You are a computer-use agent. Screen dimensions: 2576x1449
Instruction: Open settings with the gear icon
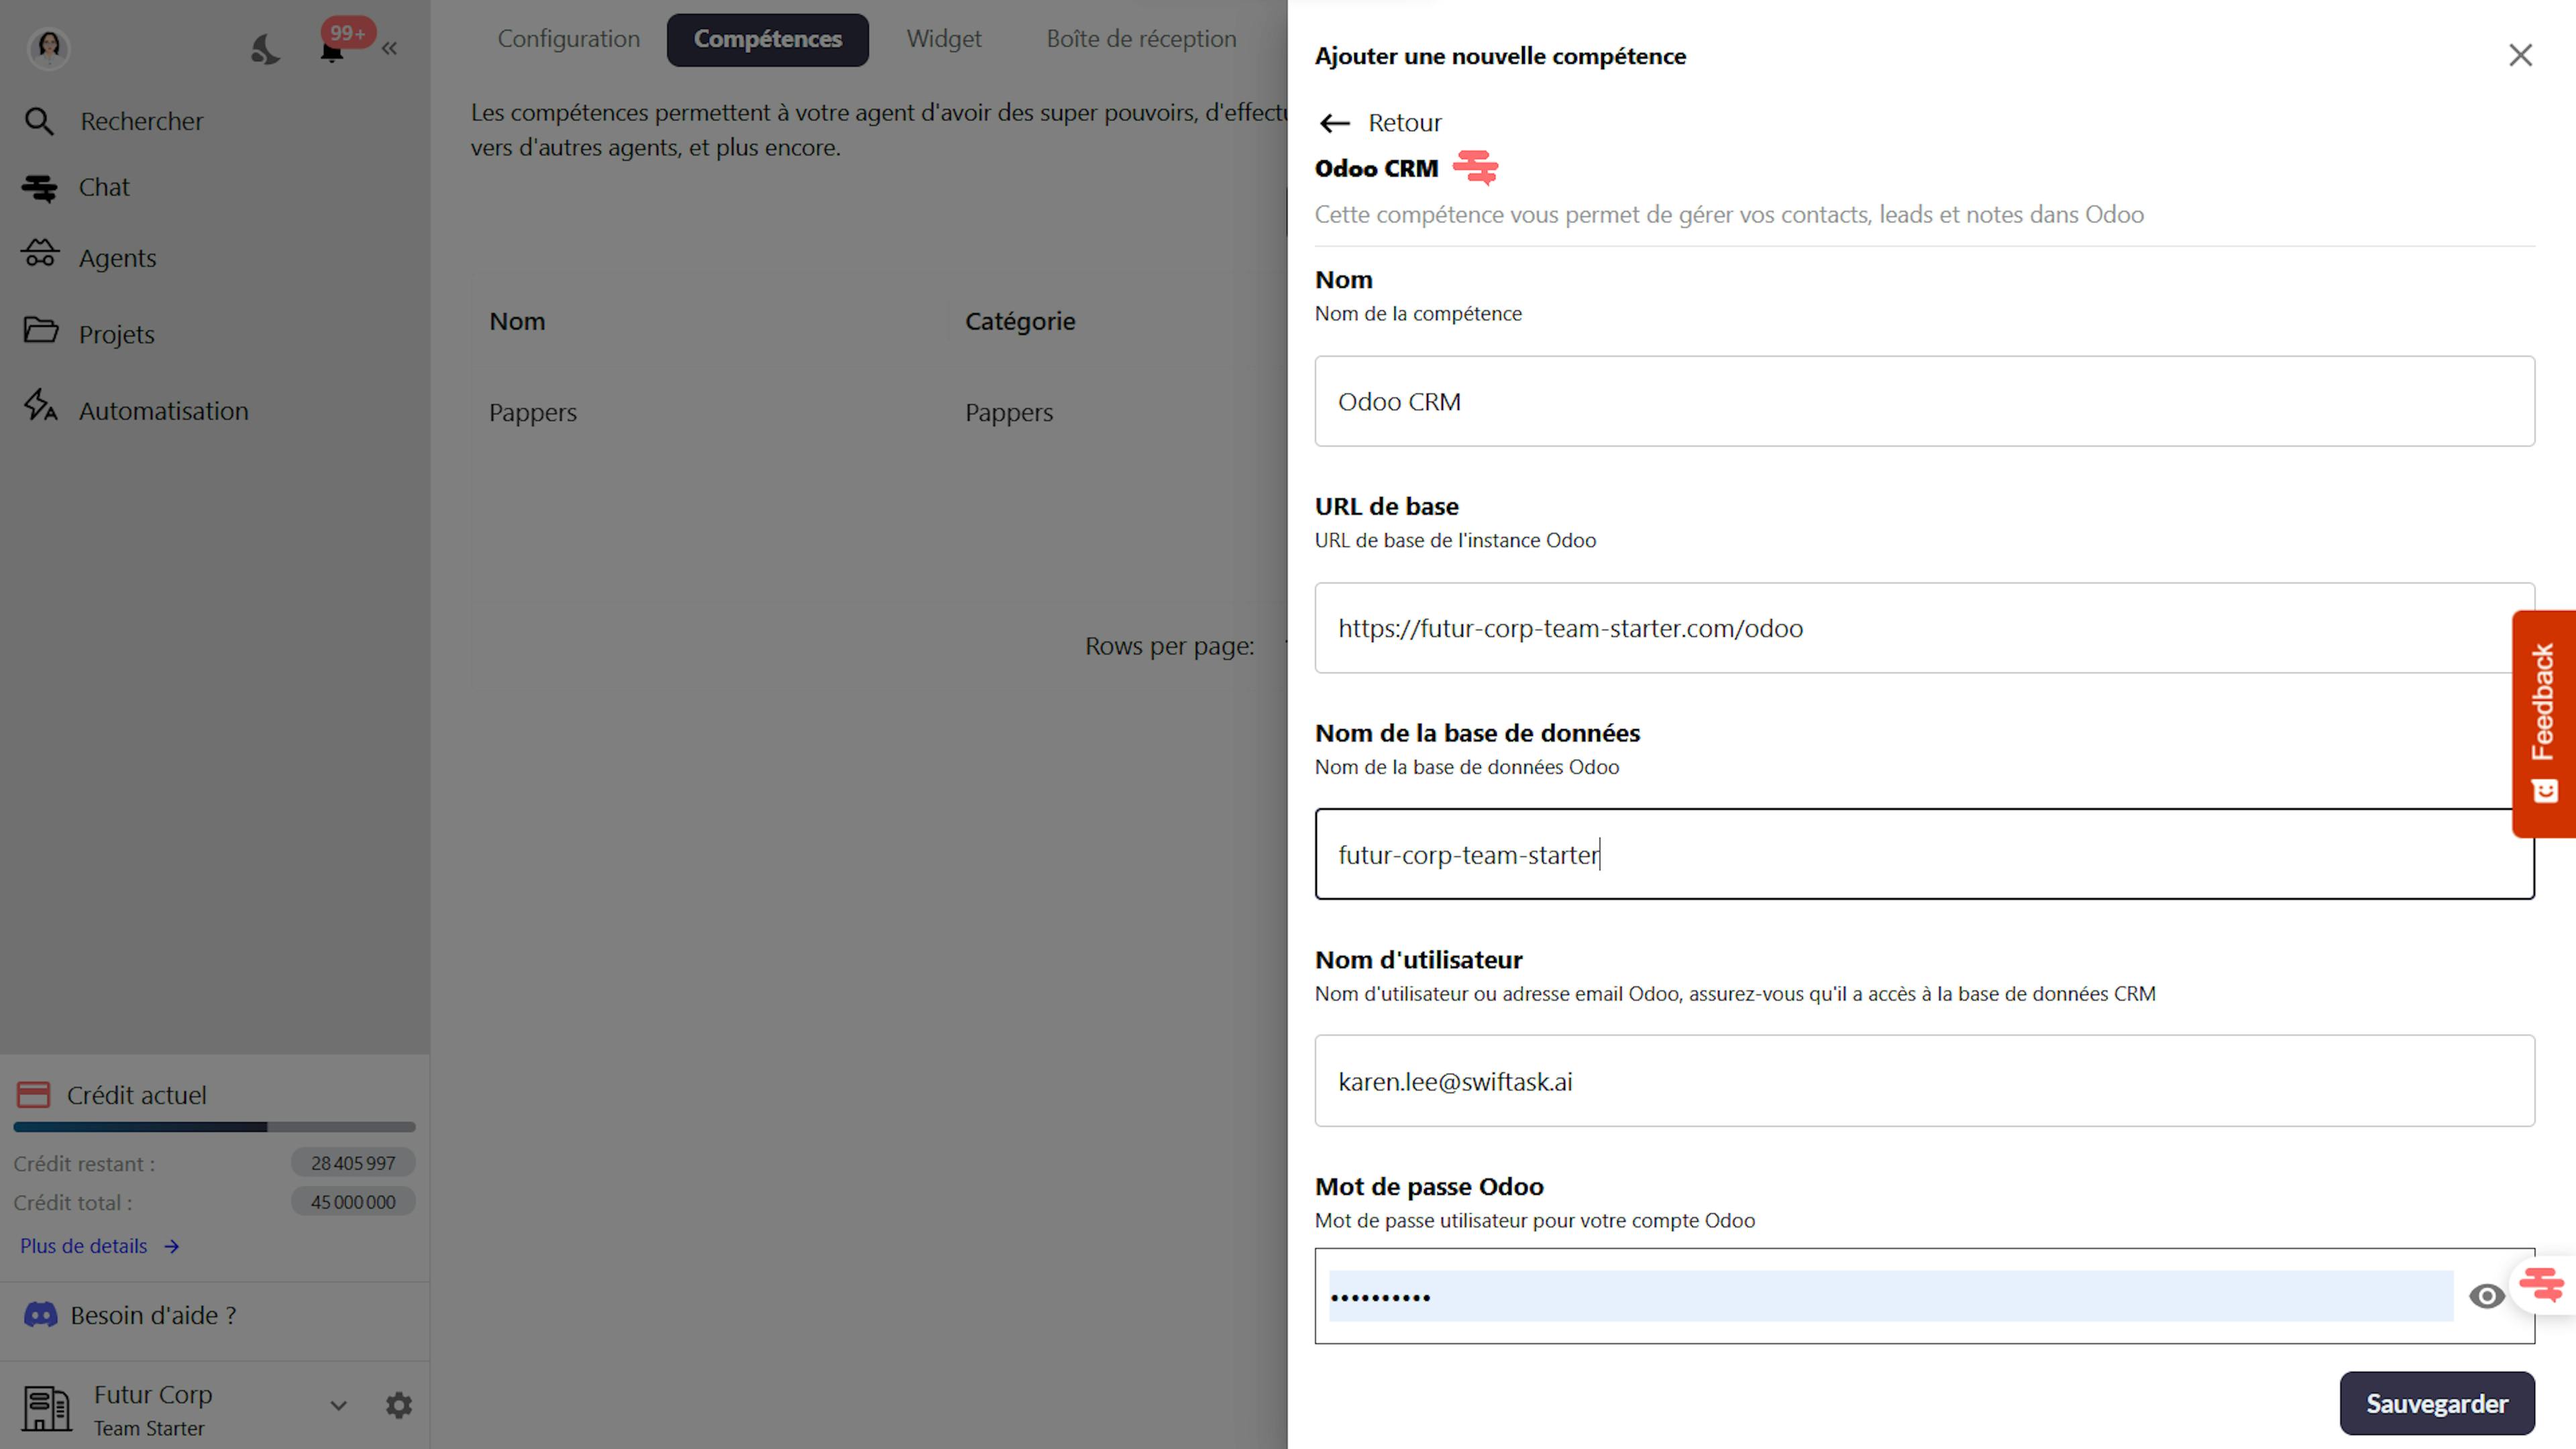tap(398, 1405)
